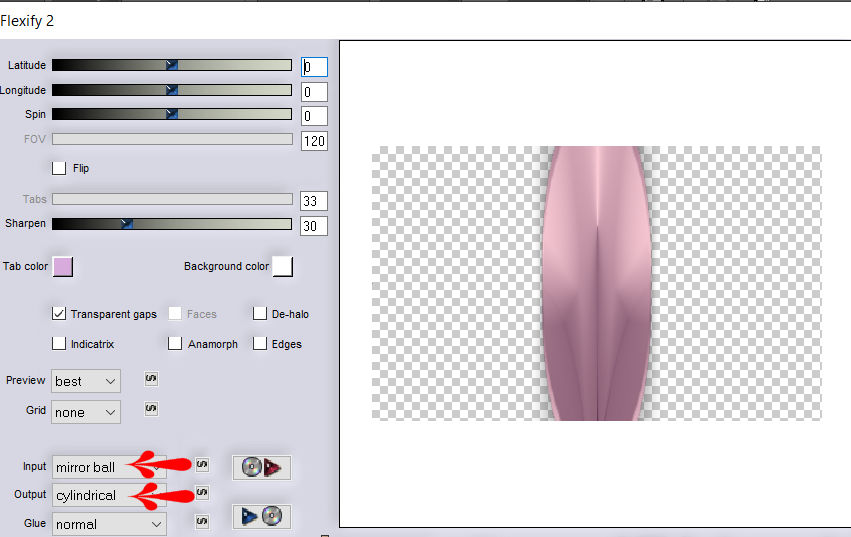Click the blue-arrow-and-disc button beside Glue

point(262,516)
